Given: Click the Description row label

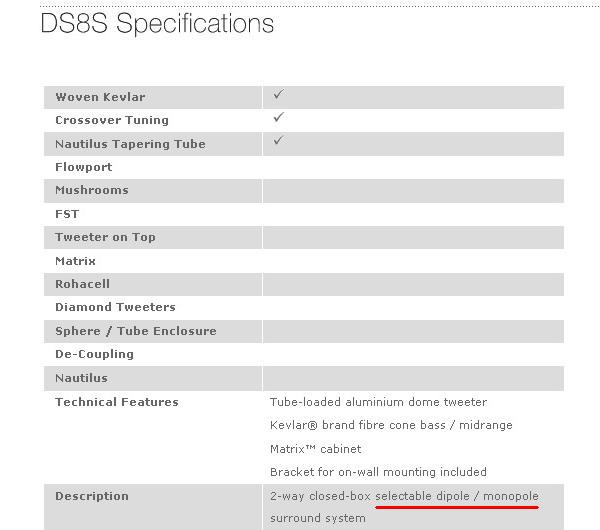Looking at the screenshot, I should pyautogui.click(x=92, y=496).
